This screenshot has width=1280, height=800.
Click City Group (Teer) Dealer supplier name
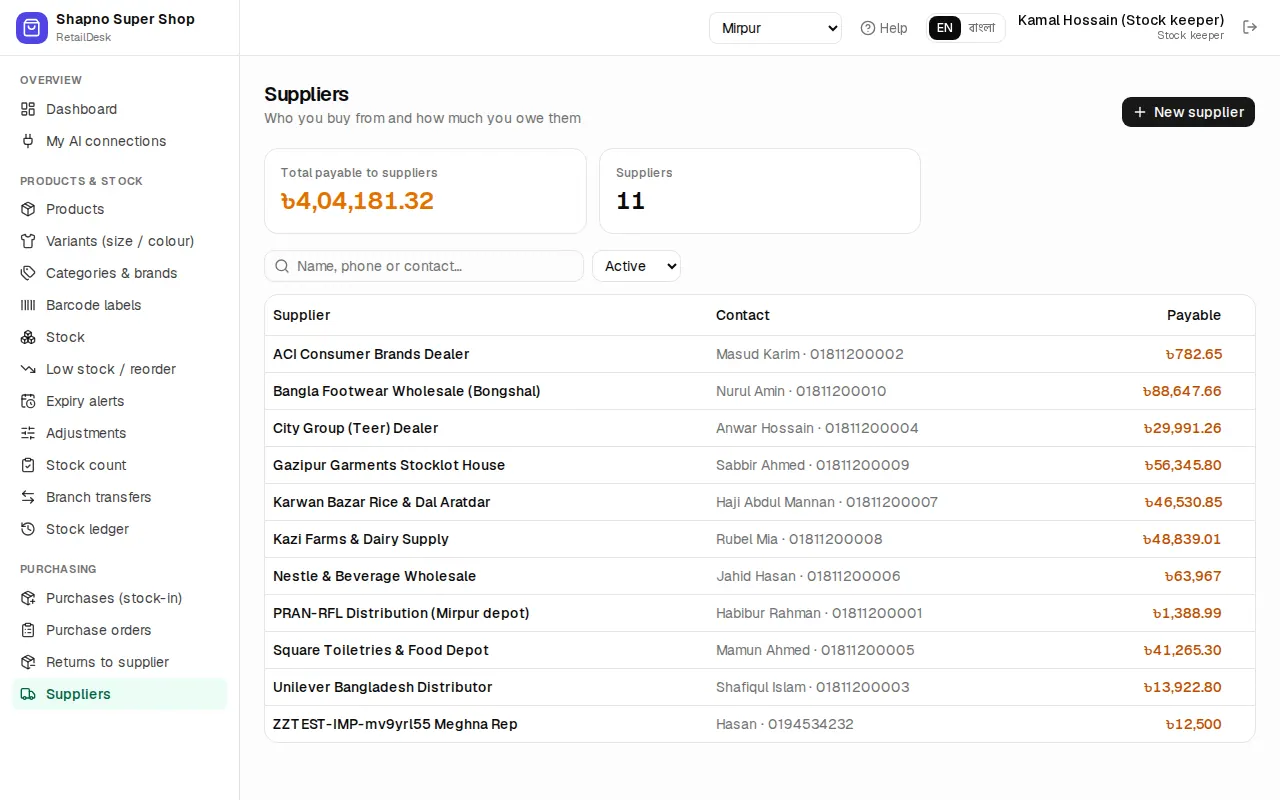pos(356,428)
